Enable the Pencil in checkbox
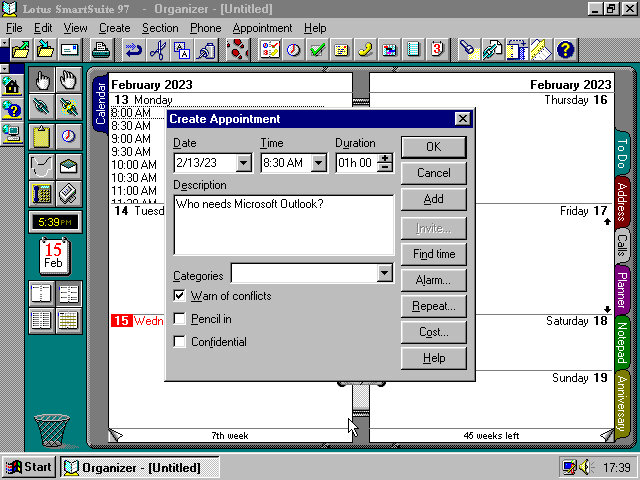This screenshot has height=480, width=640. point(180,319)
